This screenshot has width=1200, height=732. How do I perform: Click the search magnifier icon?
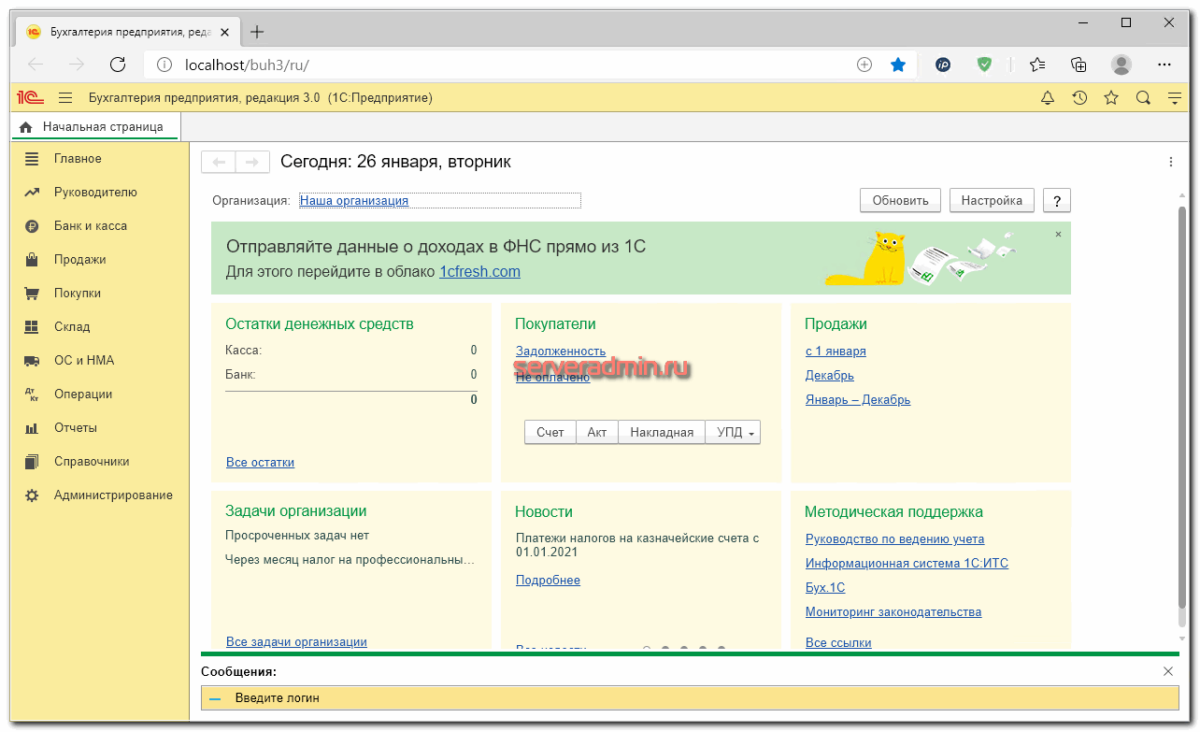point(1143,98)
